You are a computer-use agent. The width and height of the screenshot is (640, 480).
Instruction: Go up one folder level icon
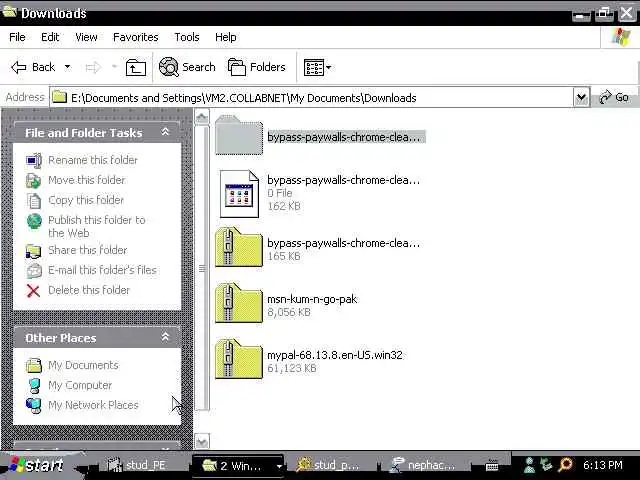(136, 67)
